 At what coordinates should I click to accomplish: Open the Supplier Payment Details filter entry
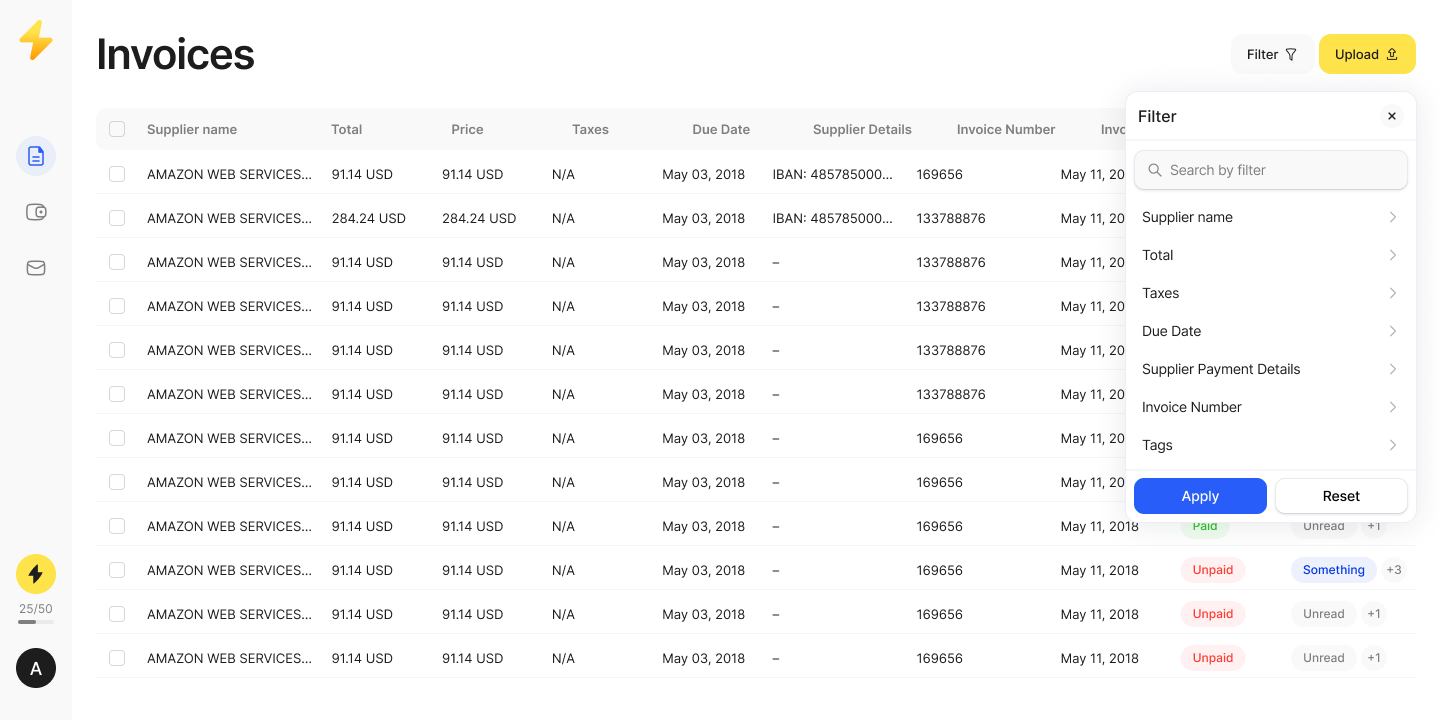click(x=1270, y=369)
